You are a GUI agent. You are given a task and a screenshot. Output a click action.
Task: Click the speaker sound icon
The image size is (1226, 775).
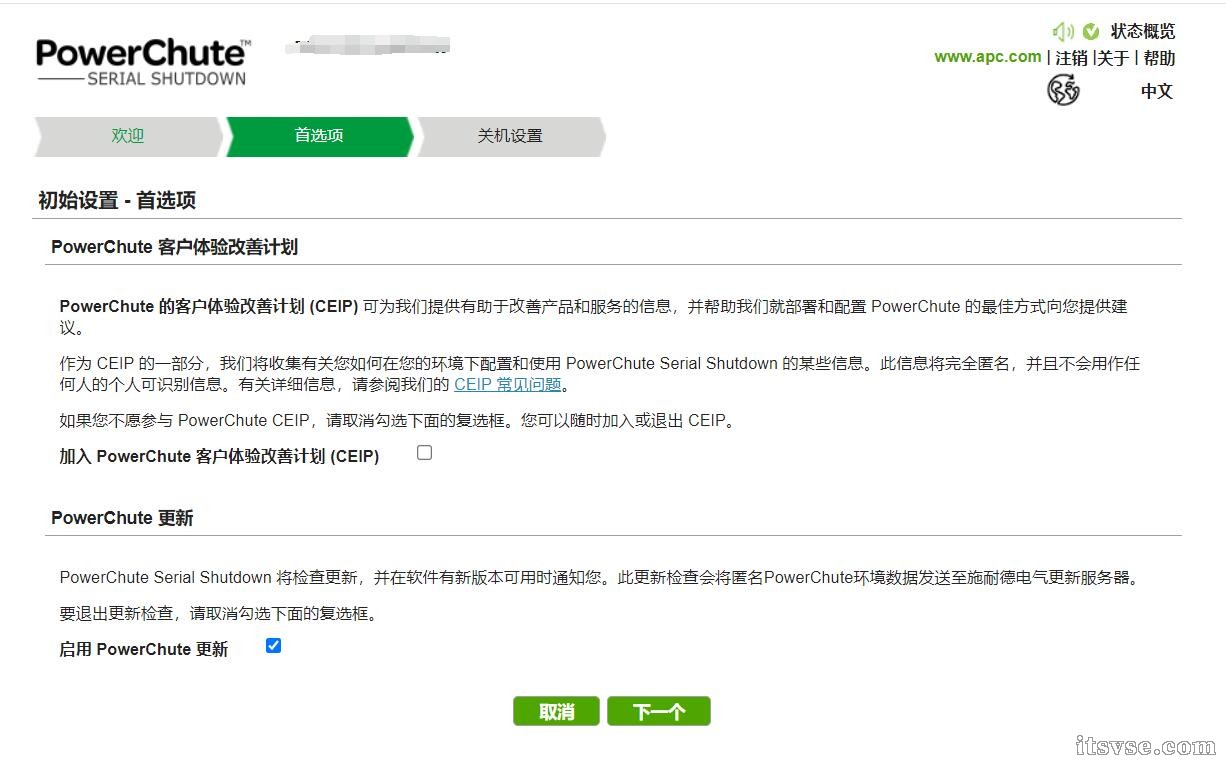tap(1063, 32)
